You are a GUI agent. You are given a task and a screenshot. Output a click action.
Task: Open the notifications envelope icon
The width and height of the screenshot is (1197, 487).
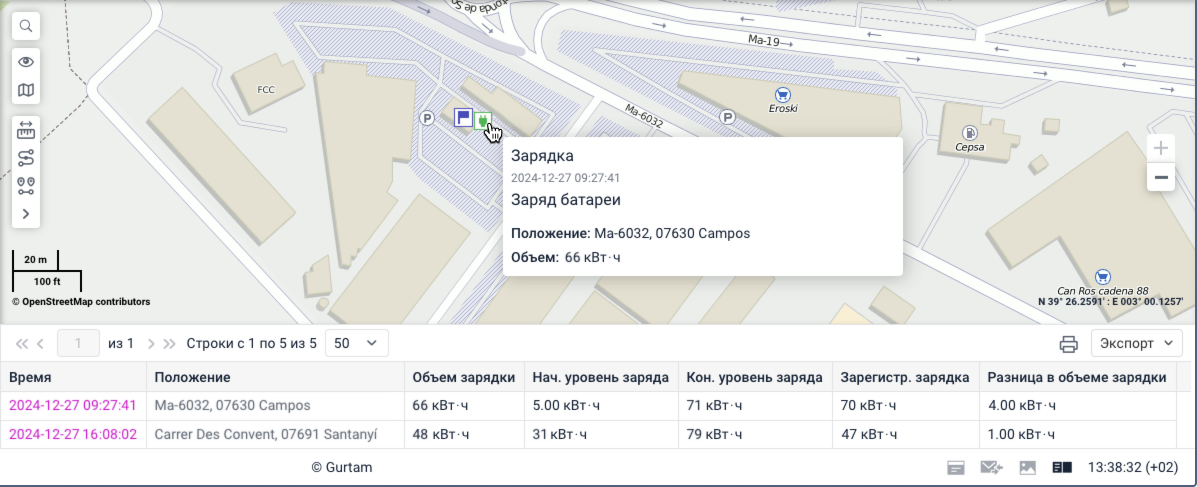[x=991, y=467]
